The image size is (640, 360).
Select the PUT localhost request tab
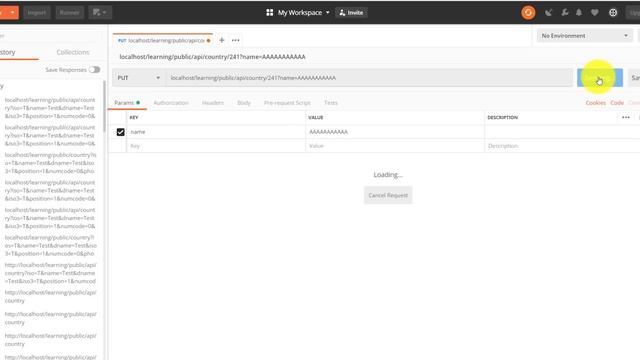(163, 40)
